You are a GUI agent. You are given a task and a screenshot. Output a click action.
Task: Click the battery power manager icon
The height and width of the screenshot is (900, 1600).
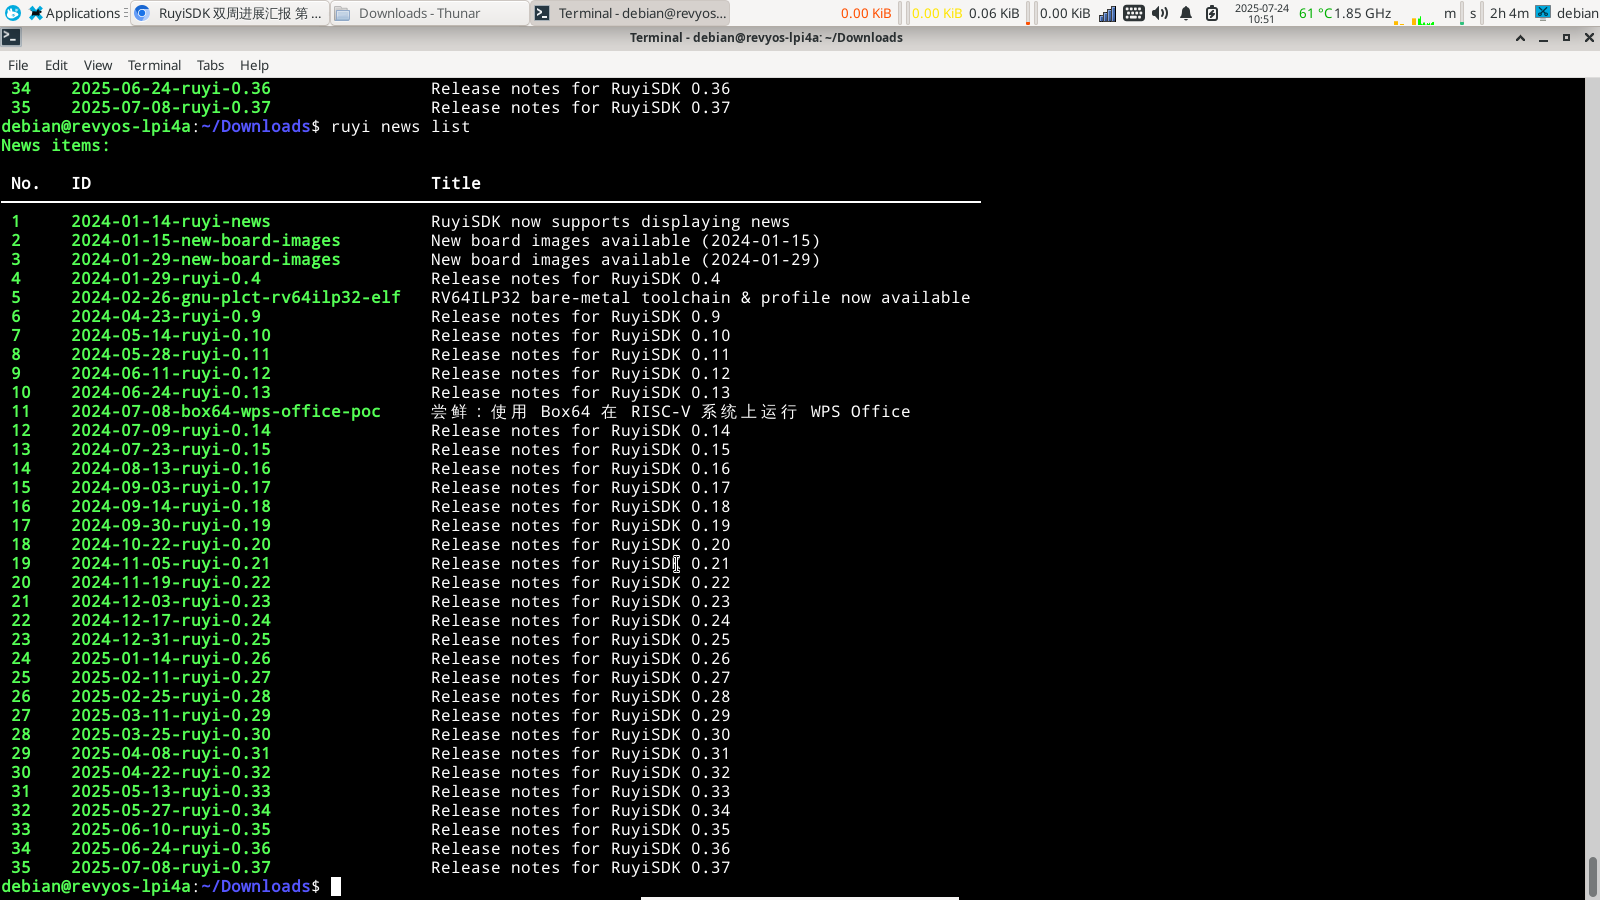(x=1212, y=13)
